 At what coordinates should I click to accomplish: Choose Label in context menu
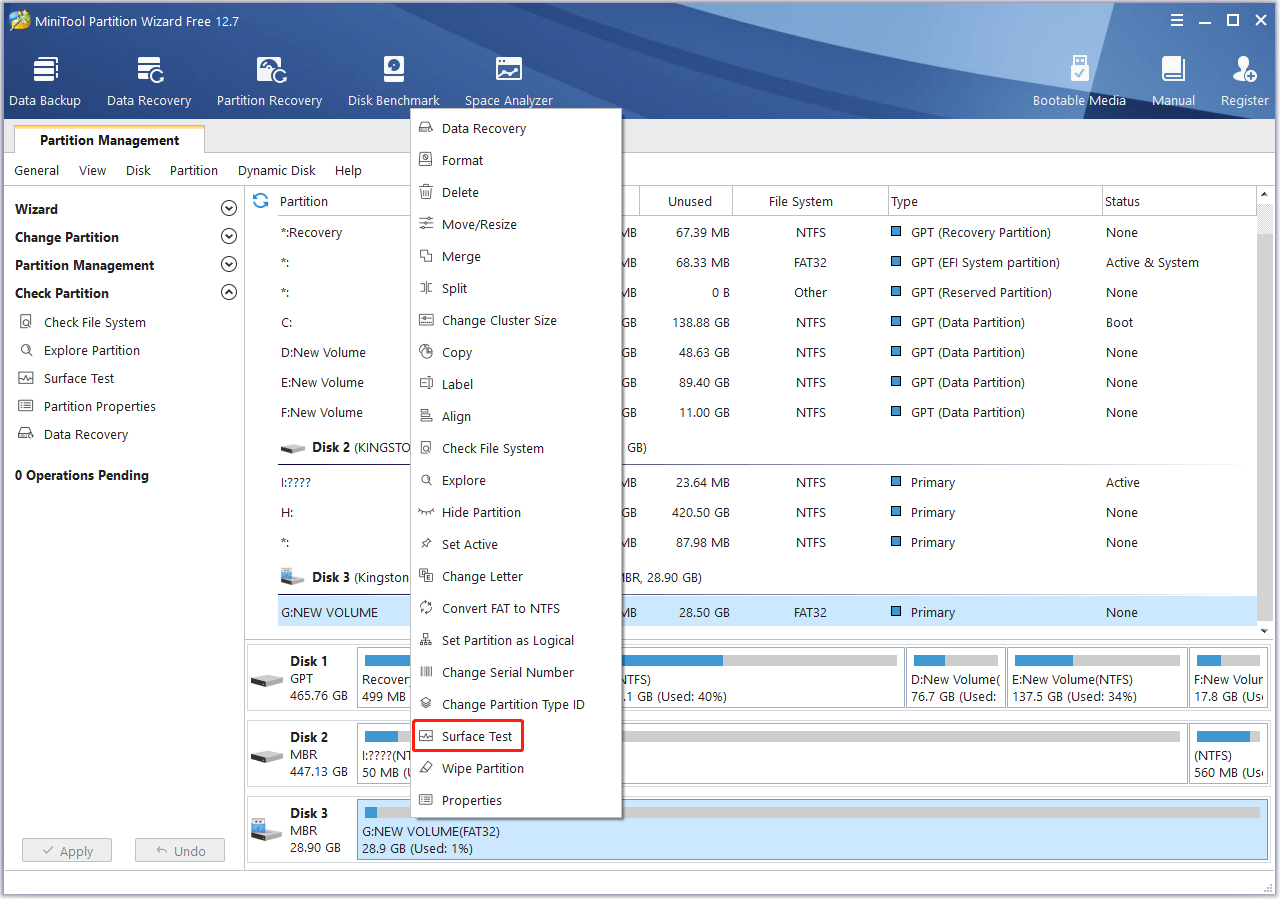click(x=516, y=384)
